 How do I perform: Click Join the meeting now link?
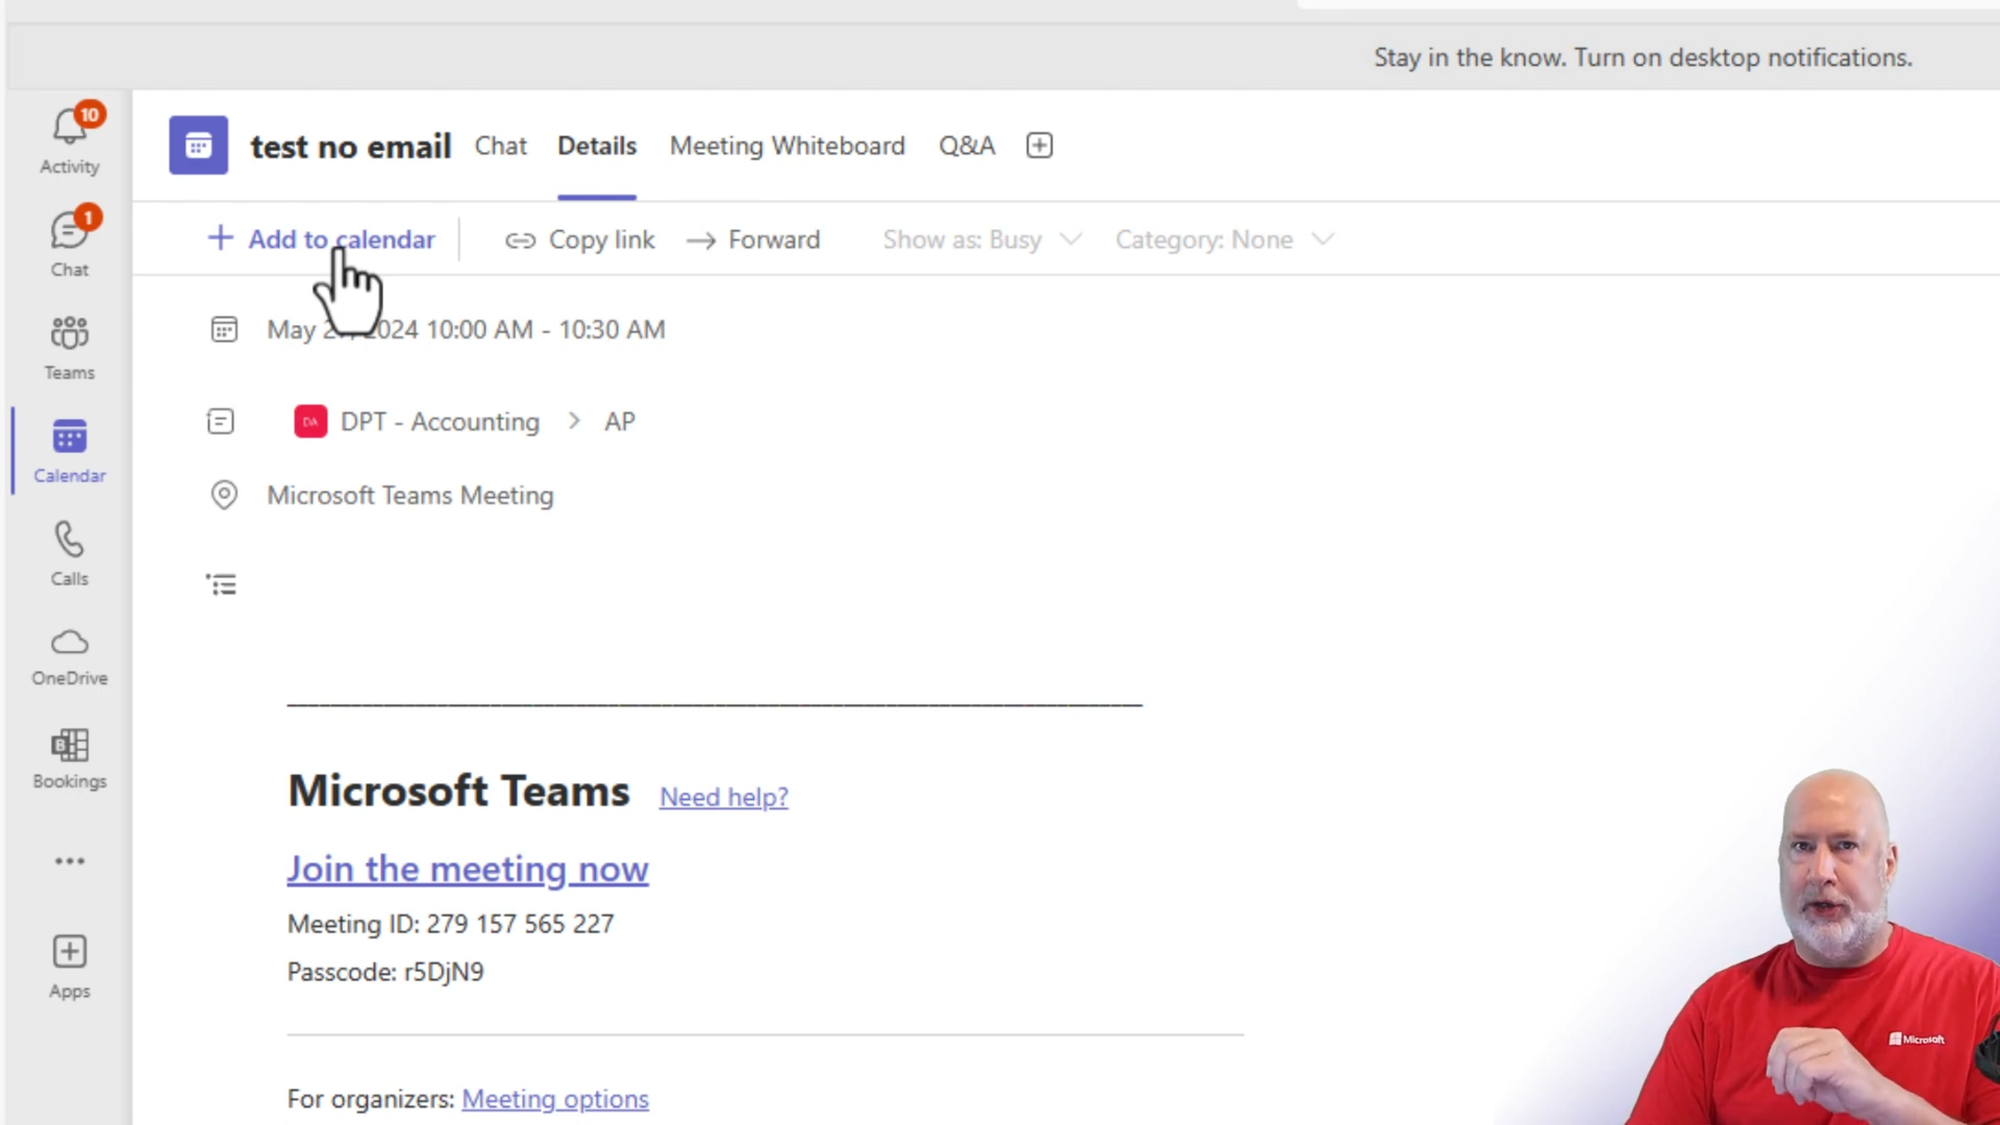click(x=467, y=869)
